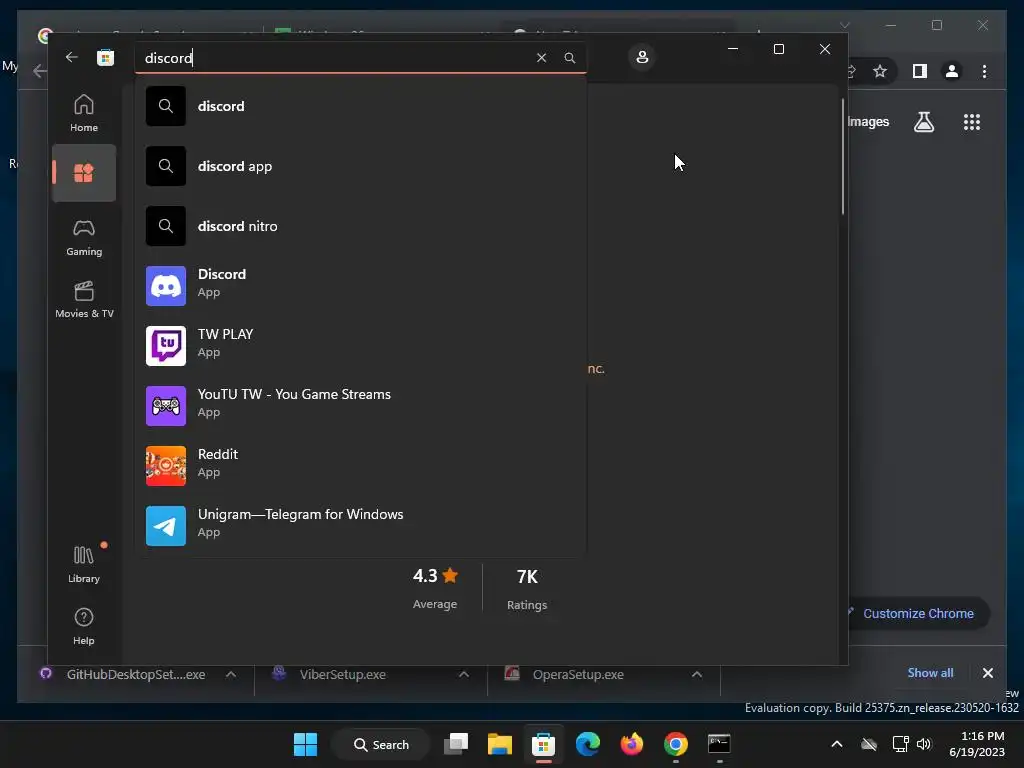Select the 'discord app' search suggestion
The height and width of the screenshot is (768, 1024).
(x=360, y=166)
